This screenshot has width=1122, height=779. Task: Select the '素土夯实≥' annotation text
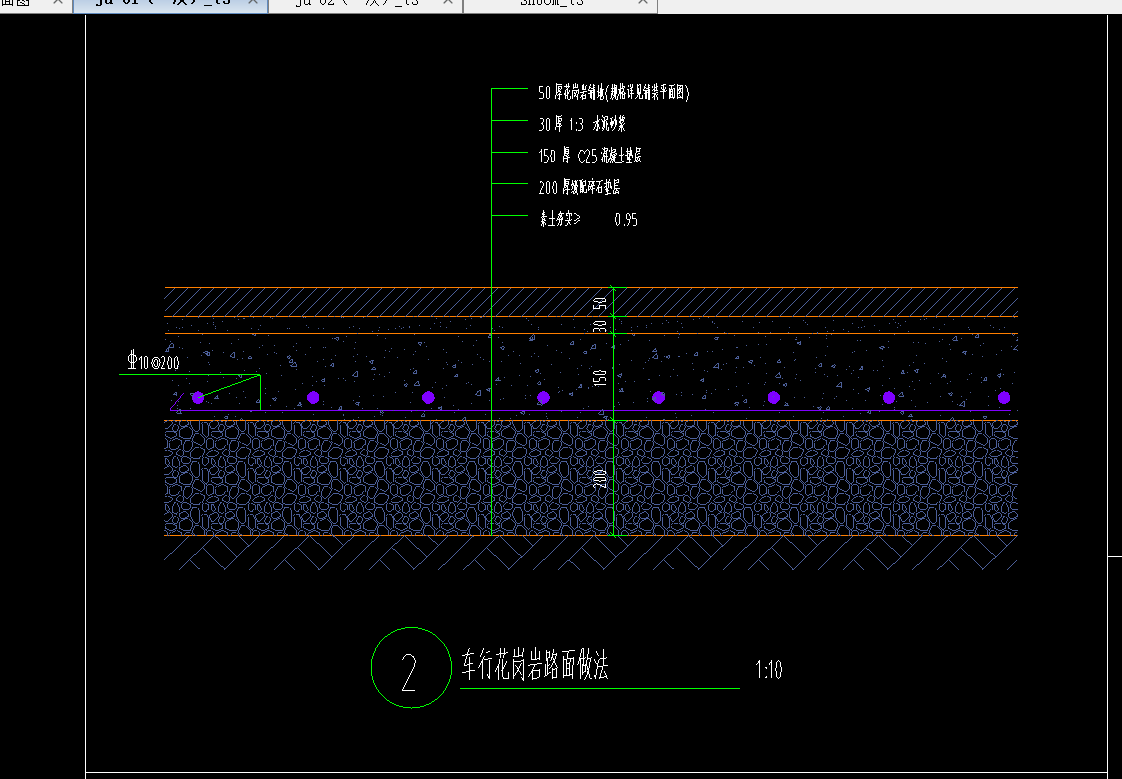point(560,219)
